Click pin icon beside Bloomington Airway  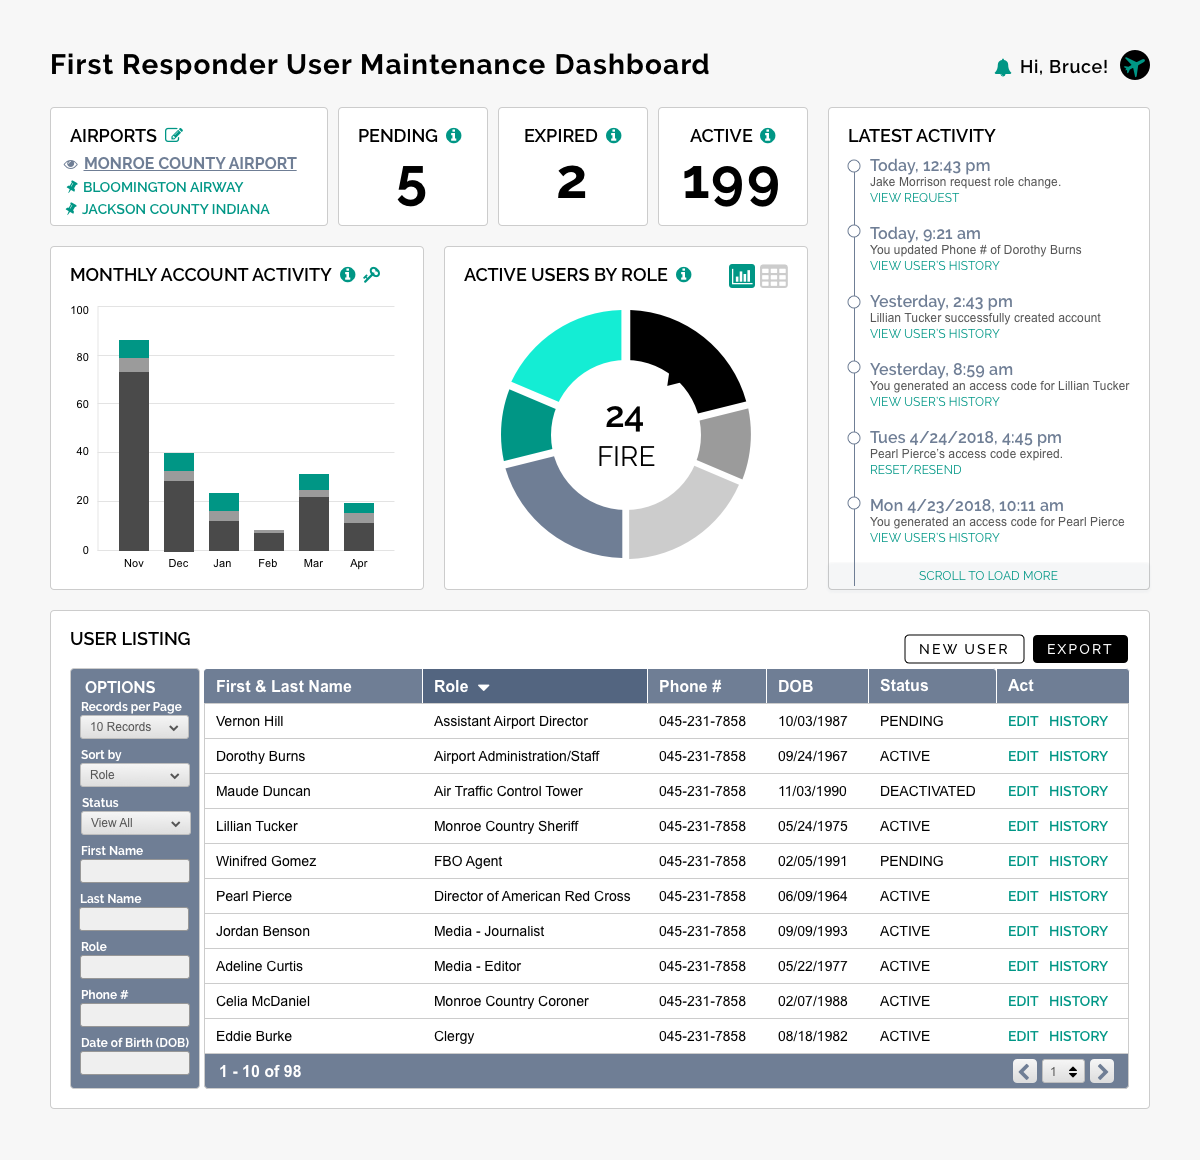pos(71,187)
